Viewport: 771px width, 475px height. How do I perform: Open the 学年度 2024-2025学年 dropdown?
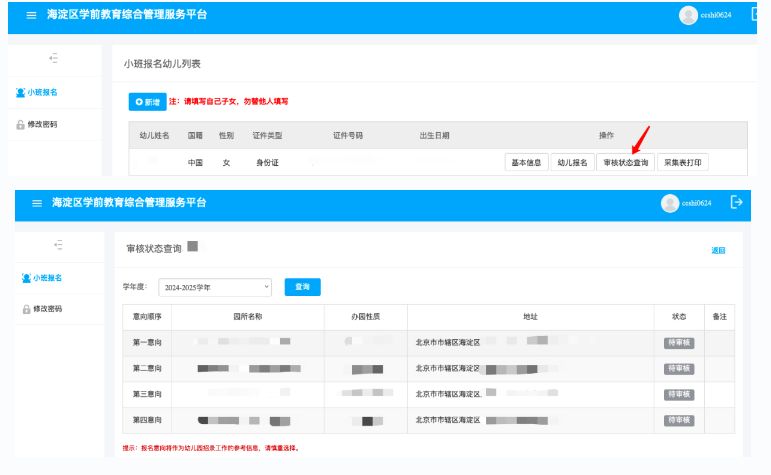215,287
